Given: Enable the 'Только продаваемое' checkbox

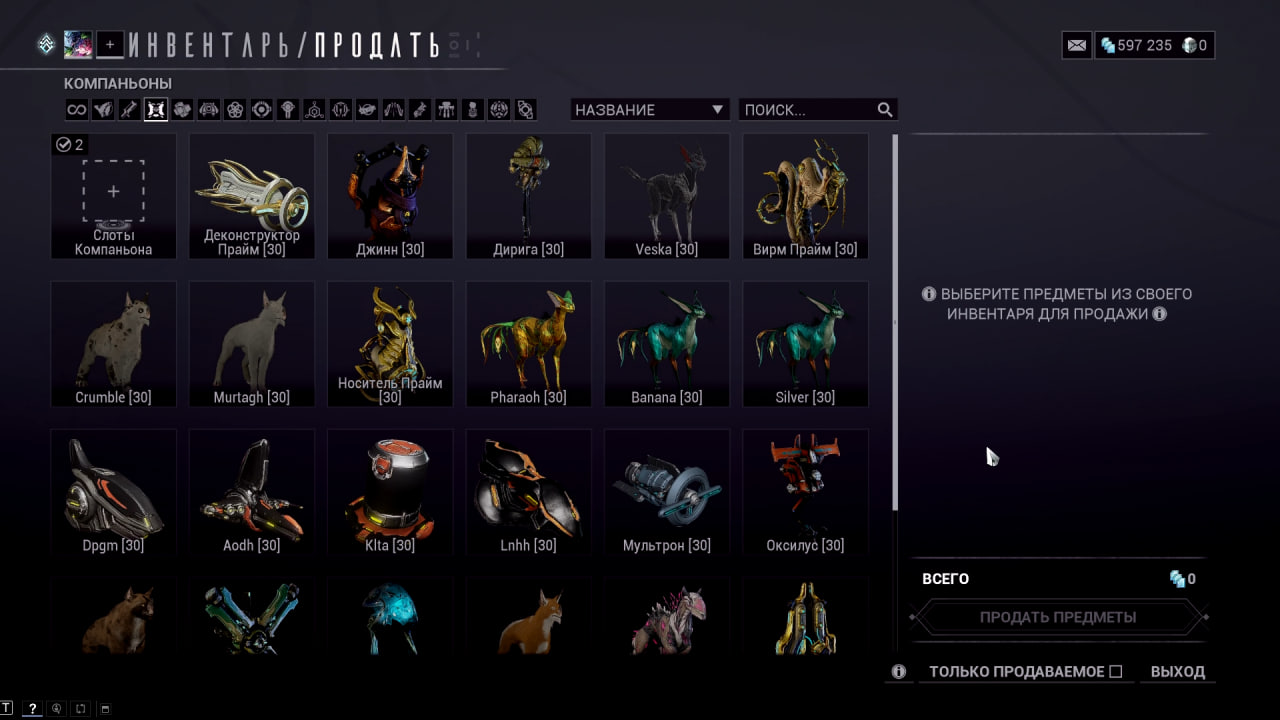Looking at the screenshot, I should pos(1116,672).
